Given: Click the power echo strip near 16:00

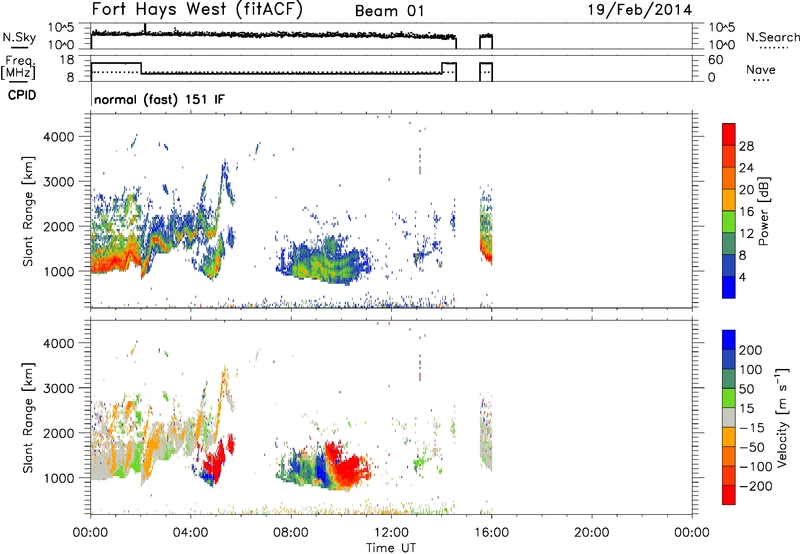Looking at the screenshot, I should (486, 226).
